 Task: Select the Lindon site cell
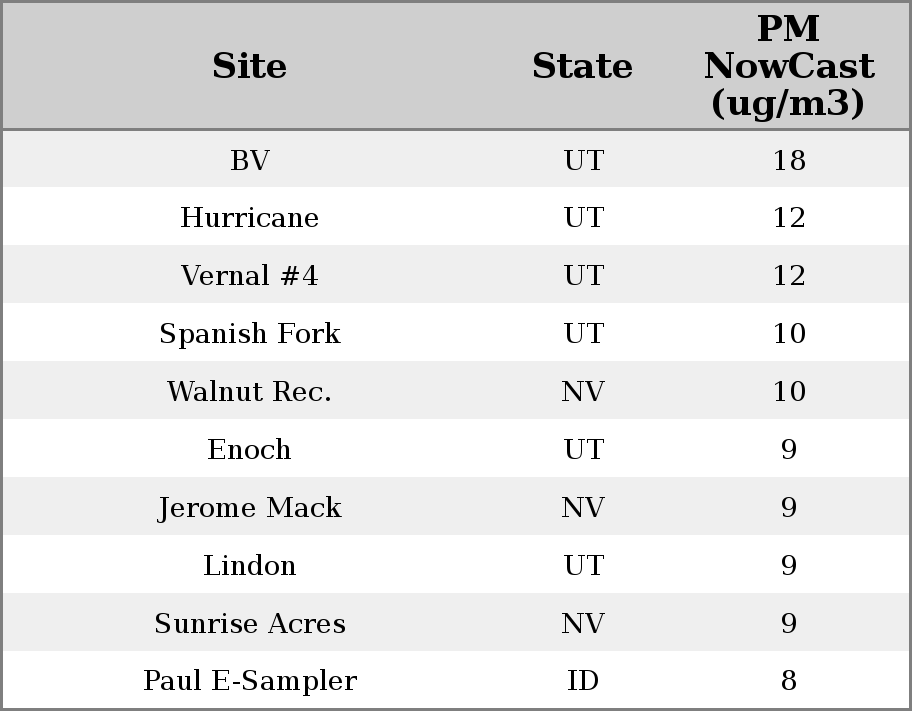tap(250, 566)
